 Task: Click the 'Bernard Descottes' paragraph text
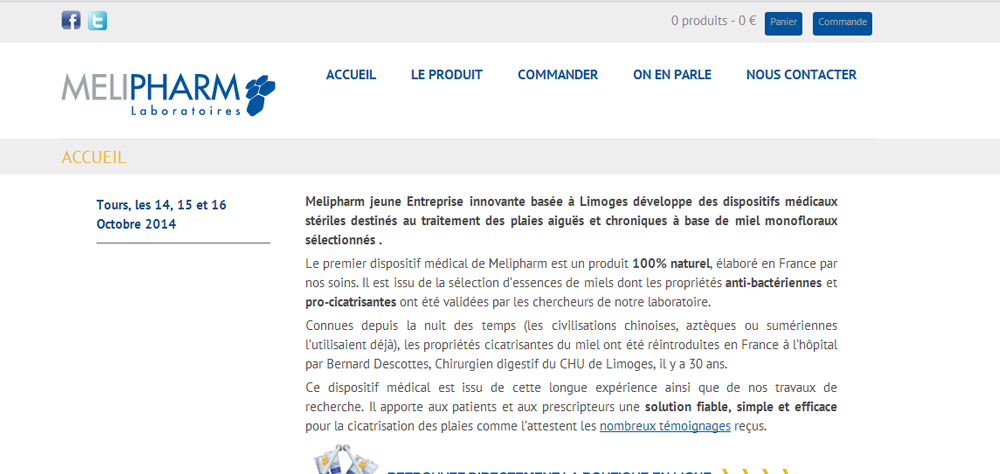[x=571, y=345]
